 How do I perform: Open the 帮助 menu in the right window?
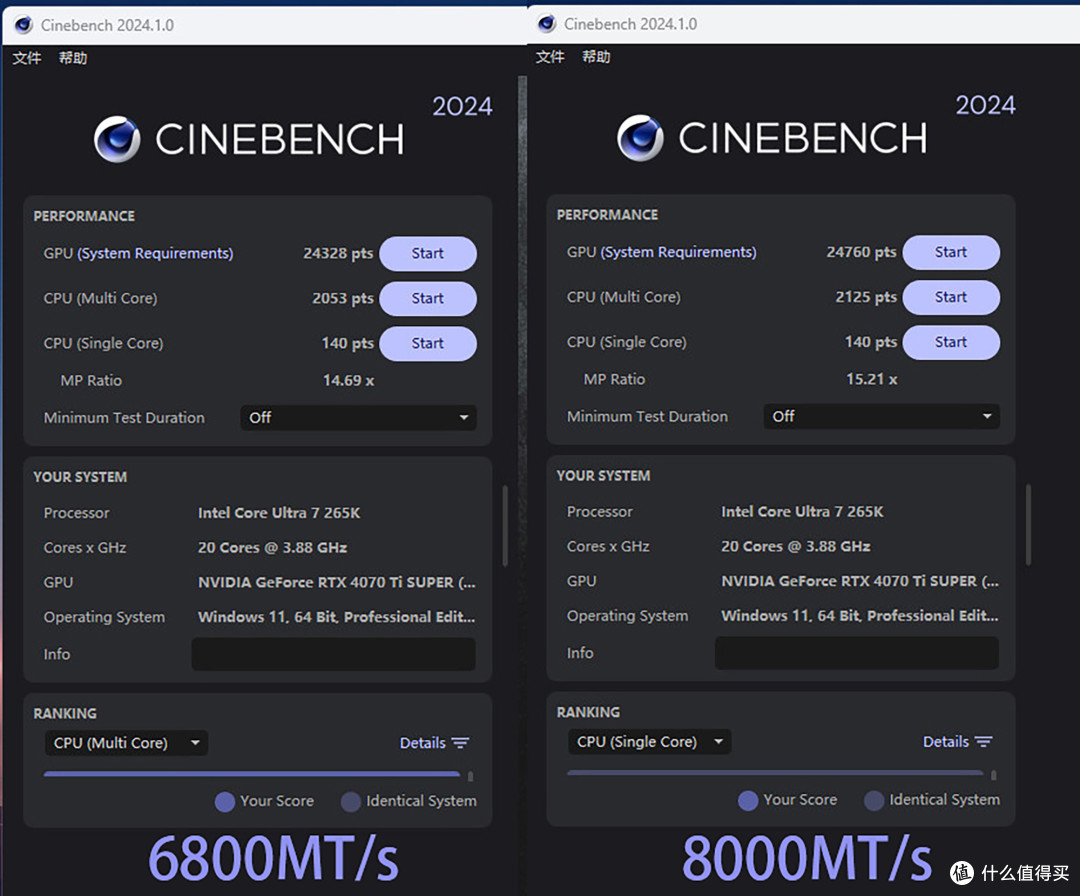tap(596, 56)
